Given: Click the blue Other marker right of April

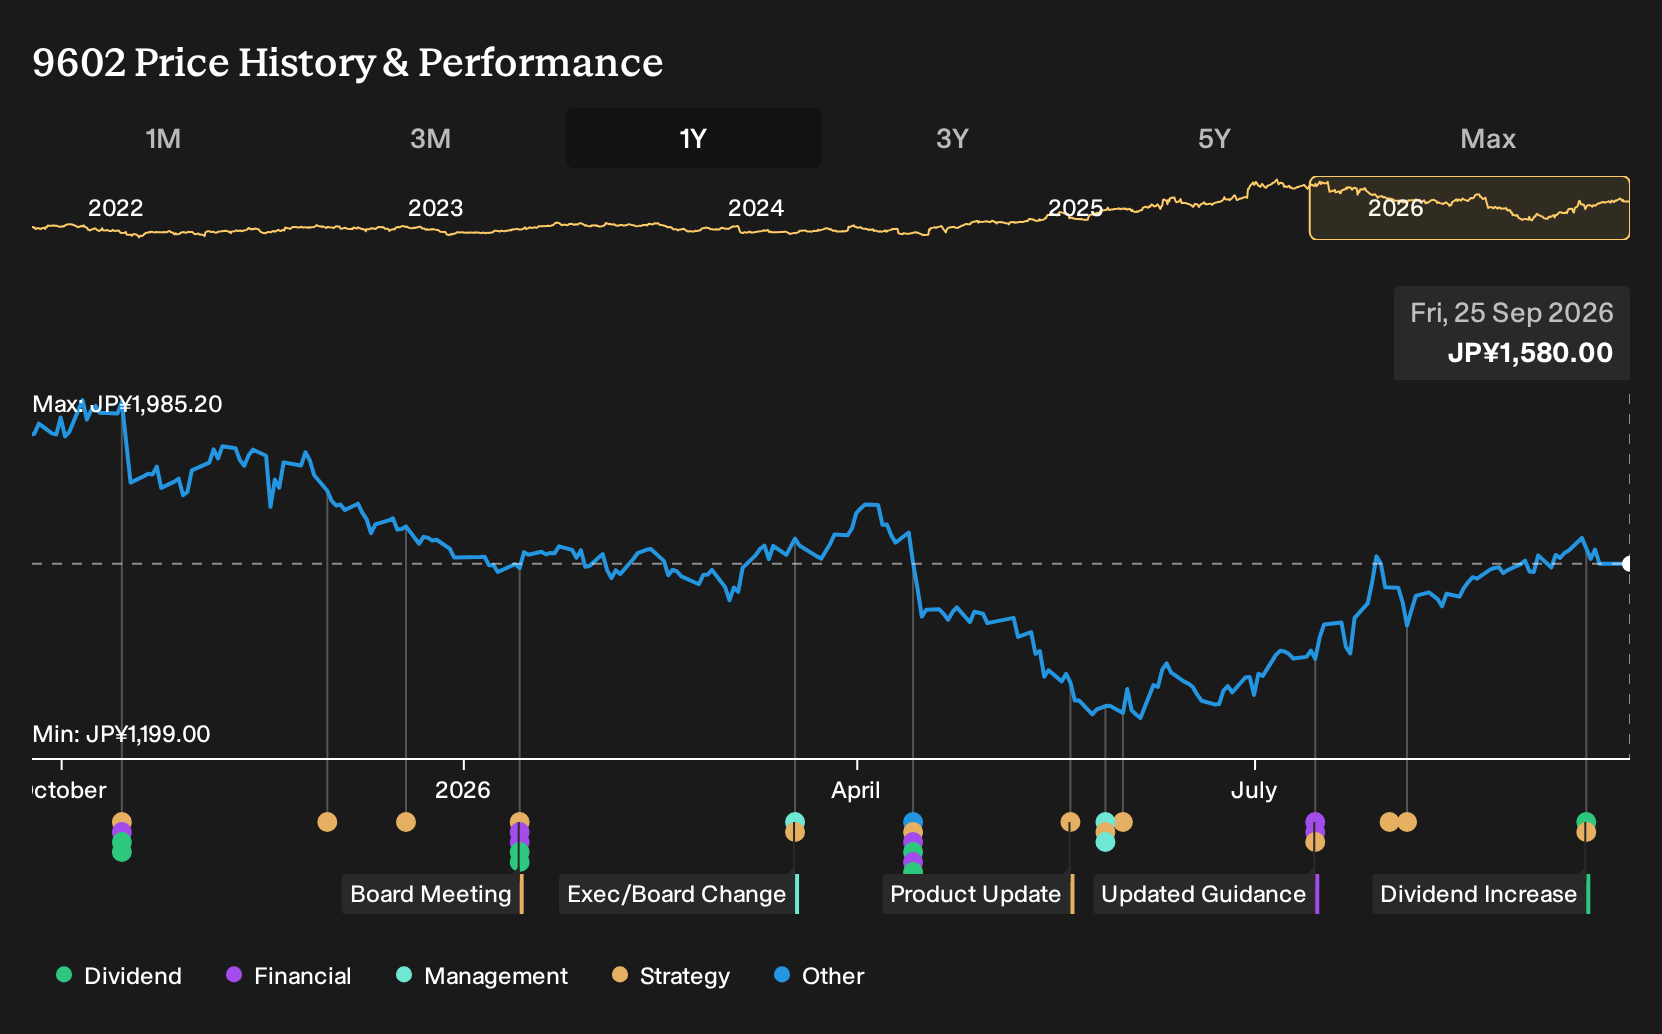Looking at the screenshot, I should (913, 821).
